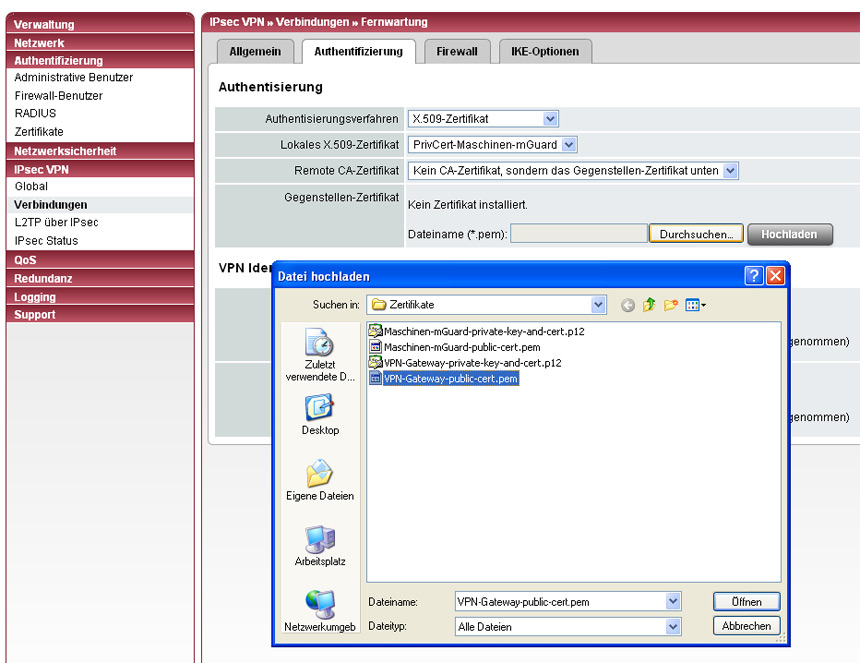This screenshot has height=663, width=860.
Task: Go up one folder level icon
Action: coord(649,305)
